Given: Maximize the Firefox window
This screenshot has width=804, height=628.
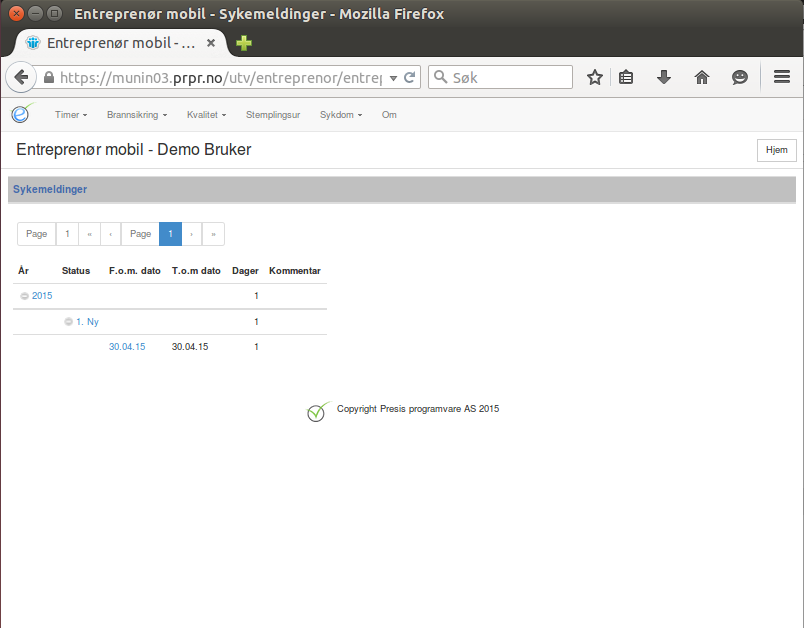Looking at the screenshot, I should [54, 13].
